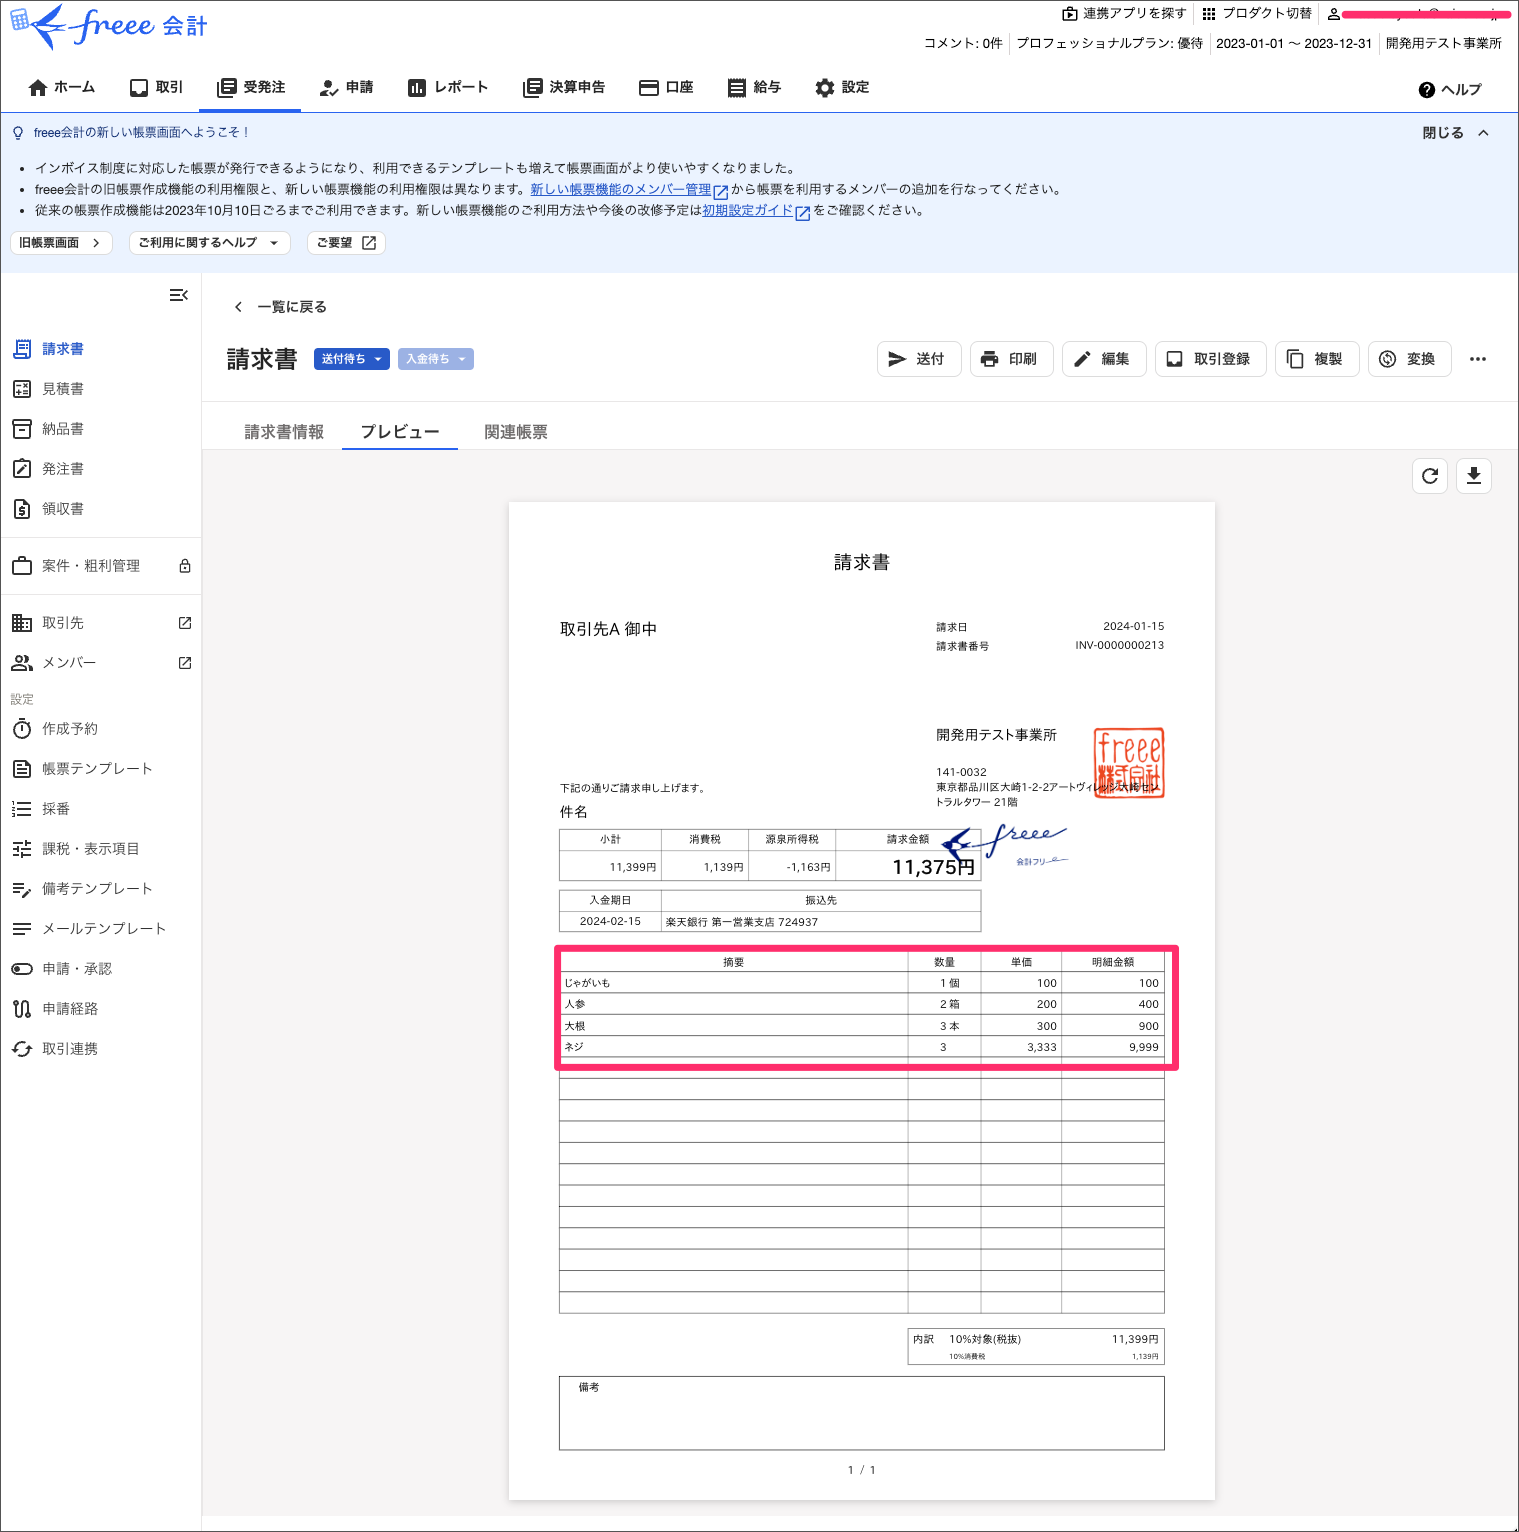
Task: Open the 申請 menu
Action: click(x=346, y=88)
